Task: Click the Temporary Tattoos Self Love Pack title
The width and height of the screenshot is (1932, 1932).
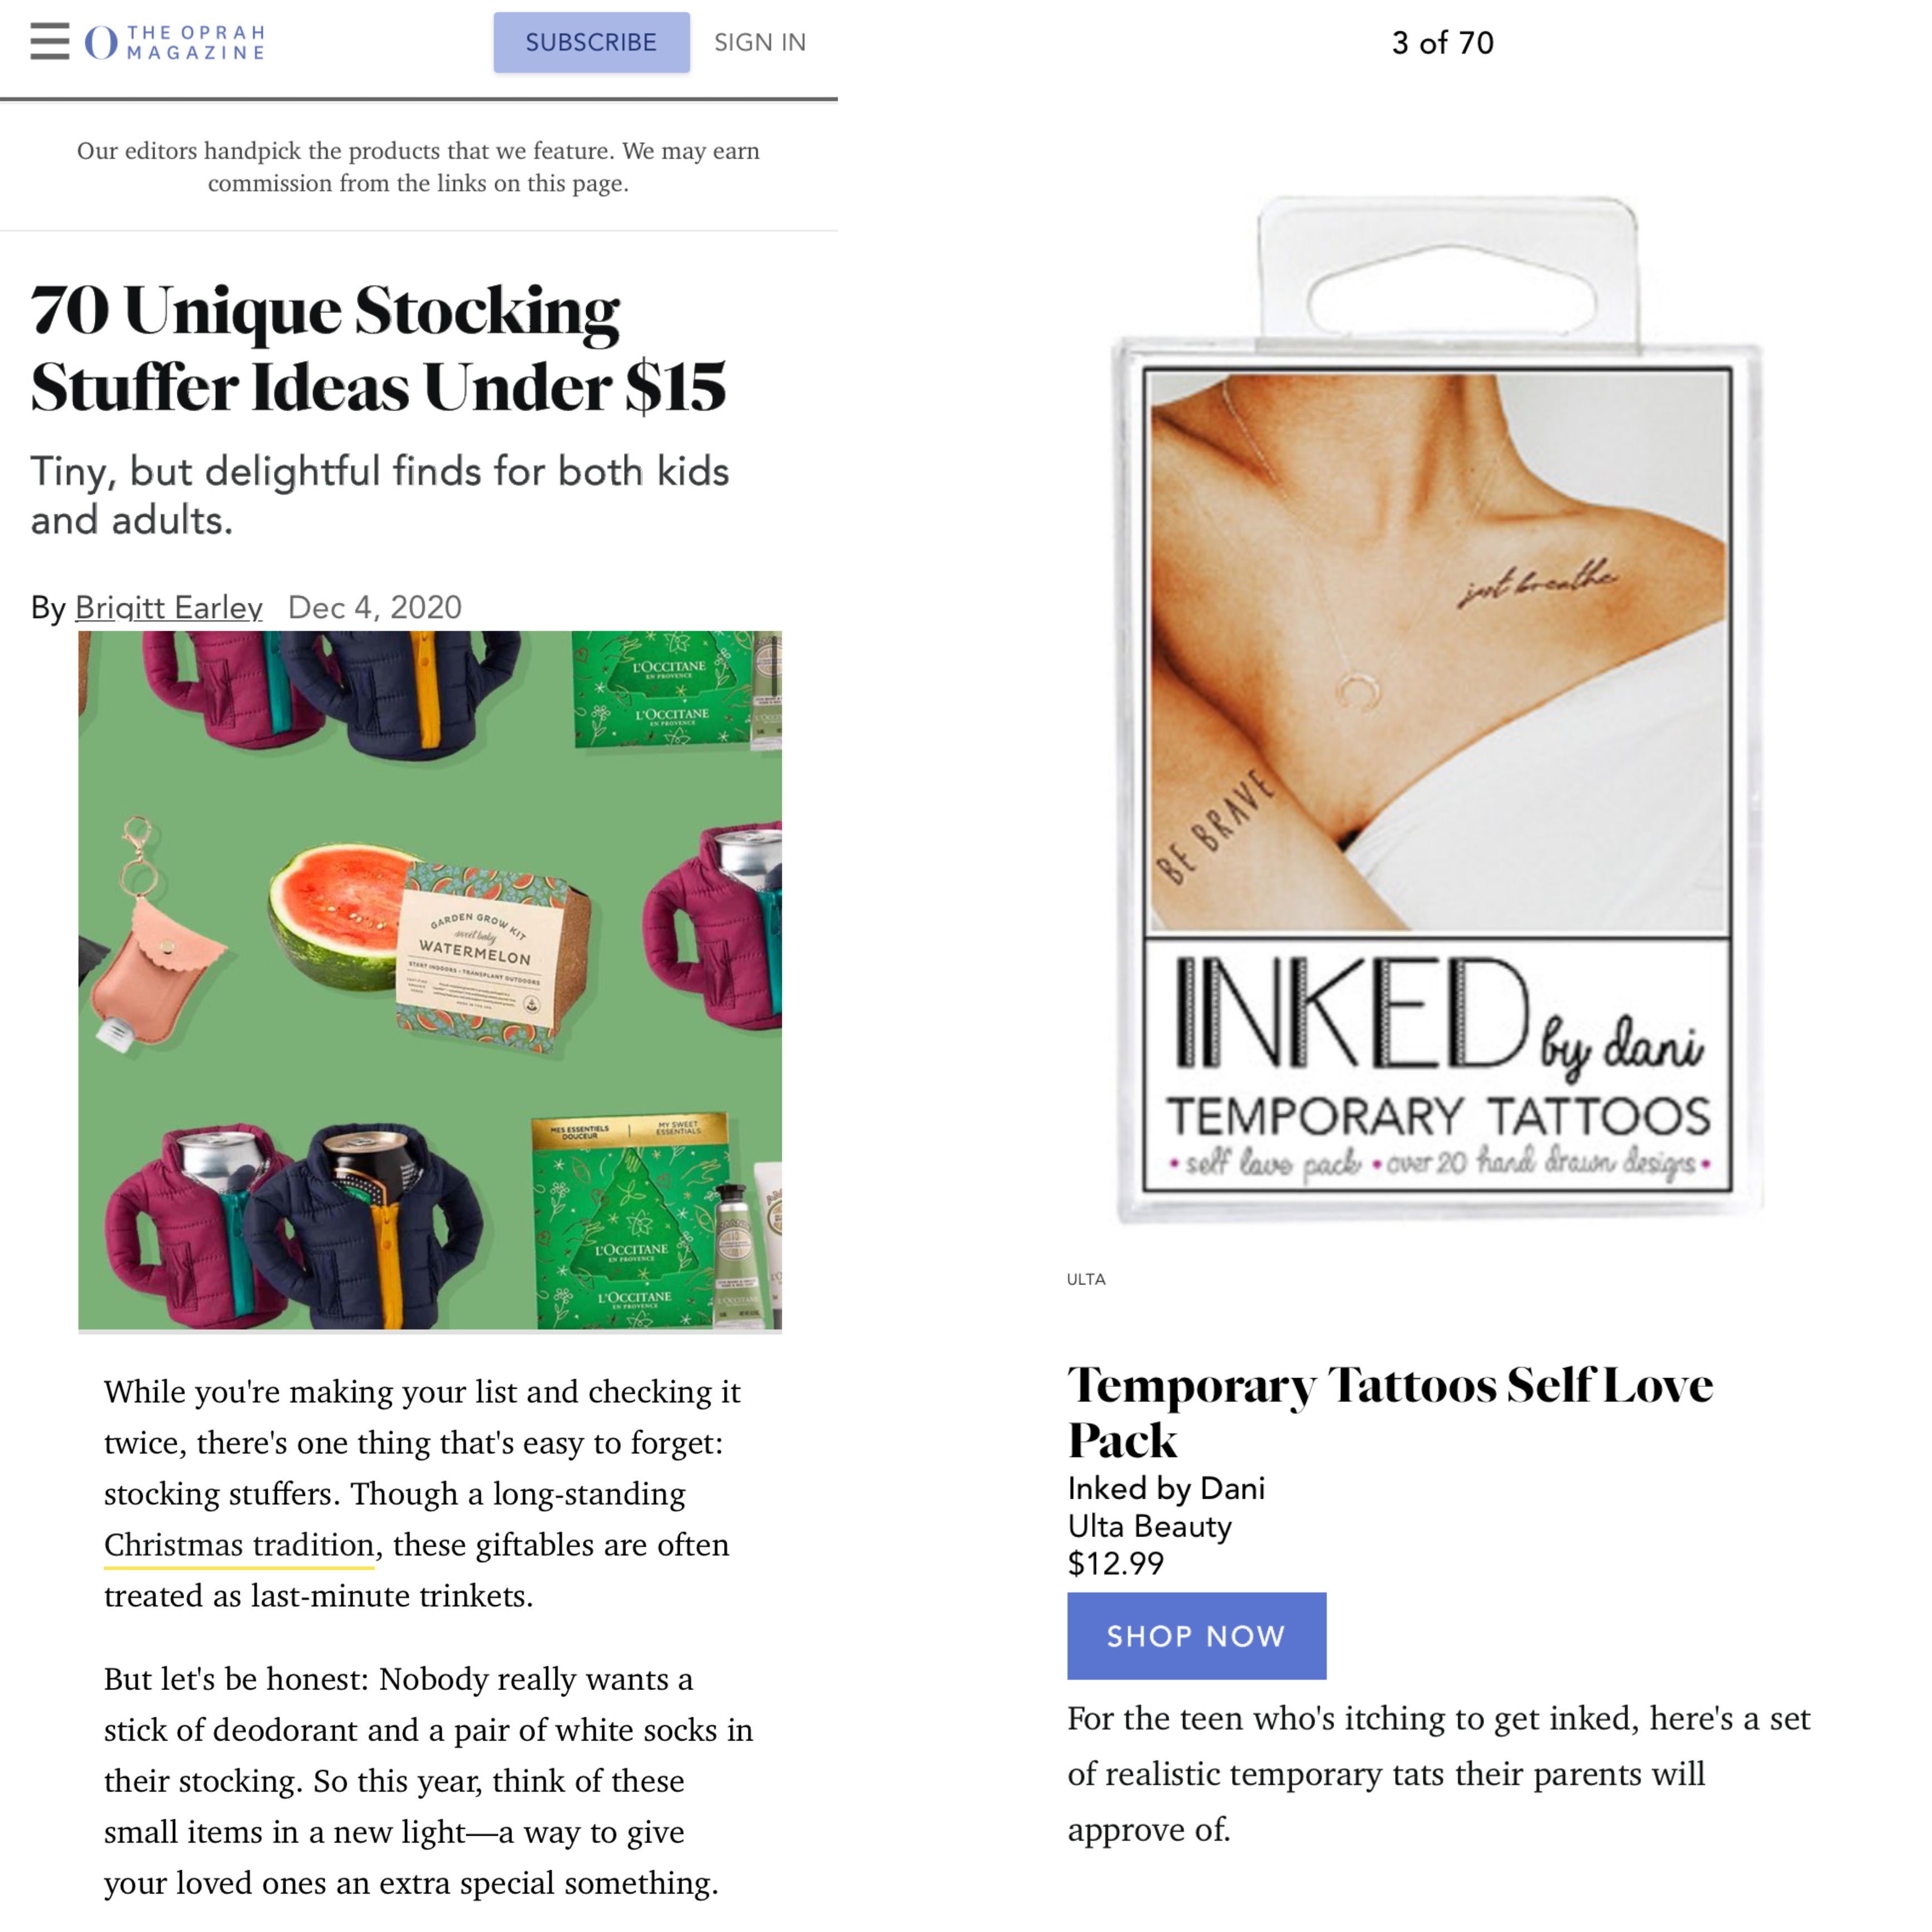Action: coord(1390,1412)
